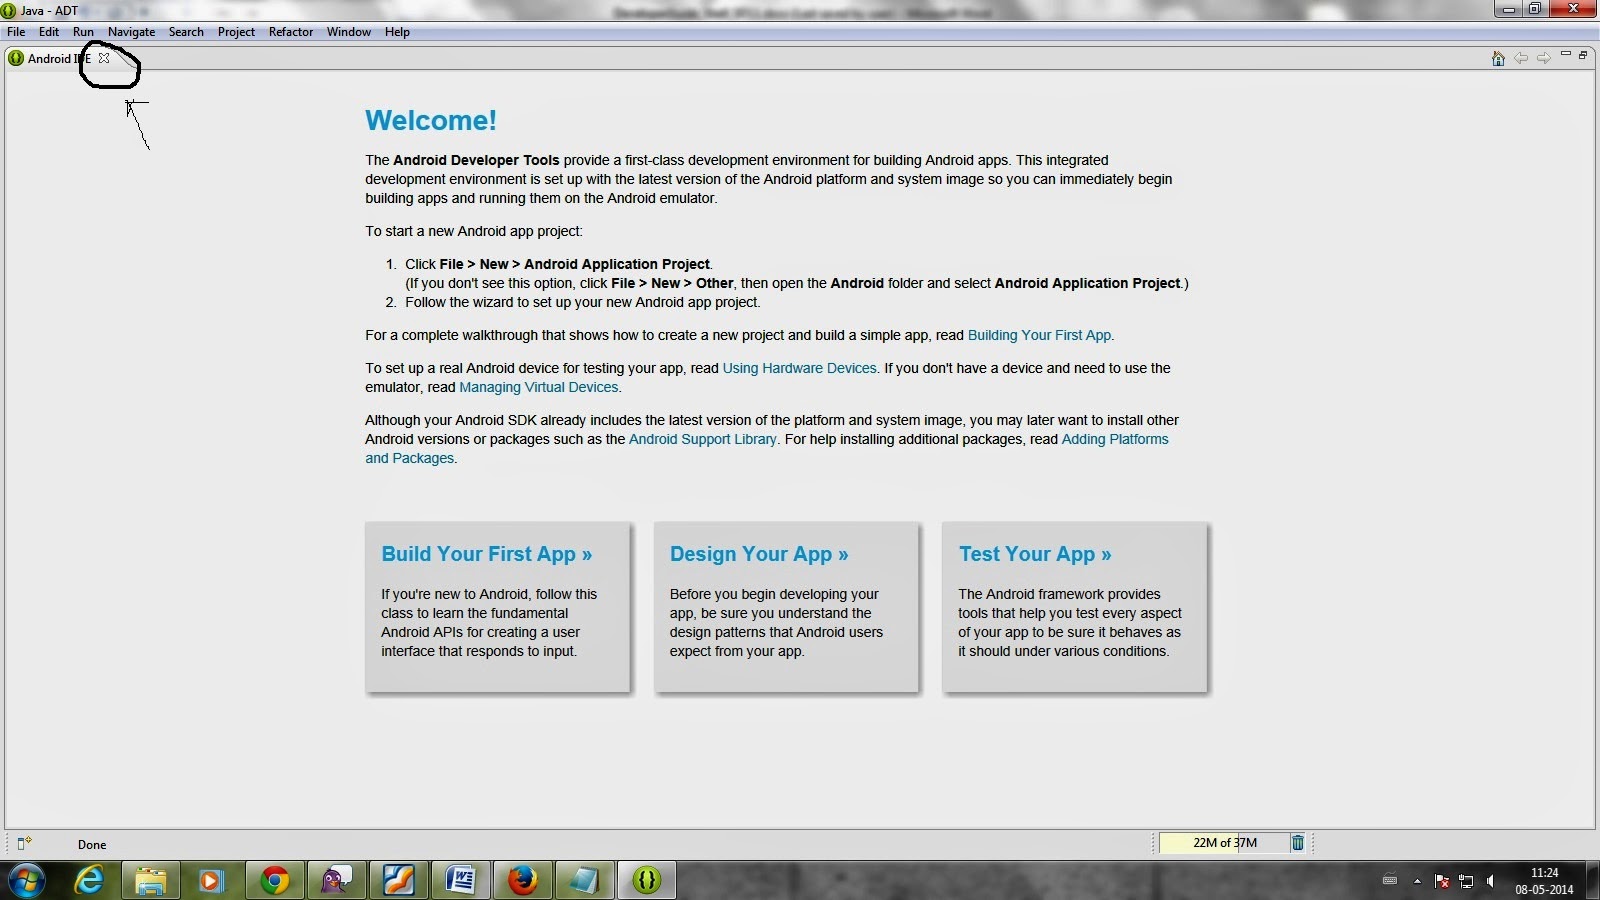Image resolution: width=1600 pixels, height=900 pixels.
Task: Open Windows Explorer from the taskbar
Action: tap(151, 881)
